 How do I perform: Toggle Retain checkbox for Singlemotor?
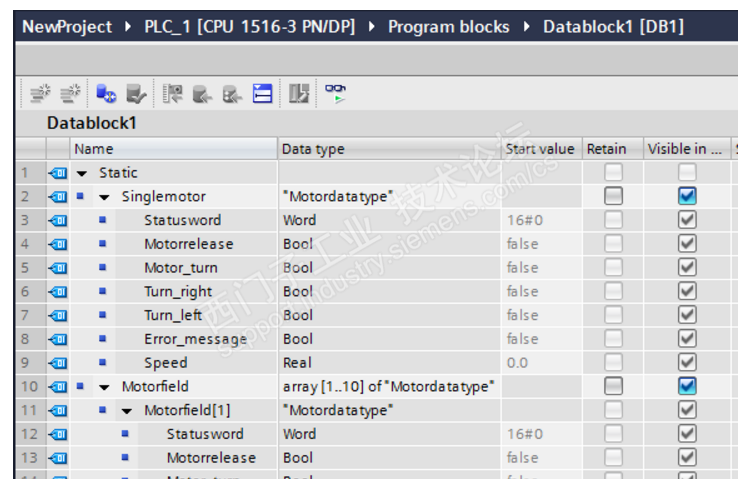pos(613,196)
